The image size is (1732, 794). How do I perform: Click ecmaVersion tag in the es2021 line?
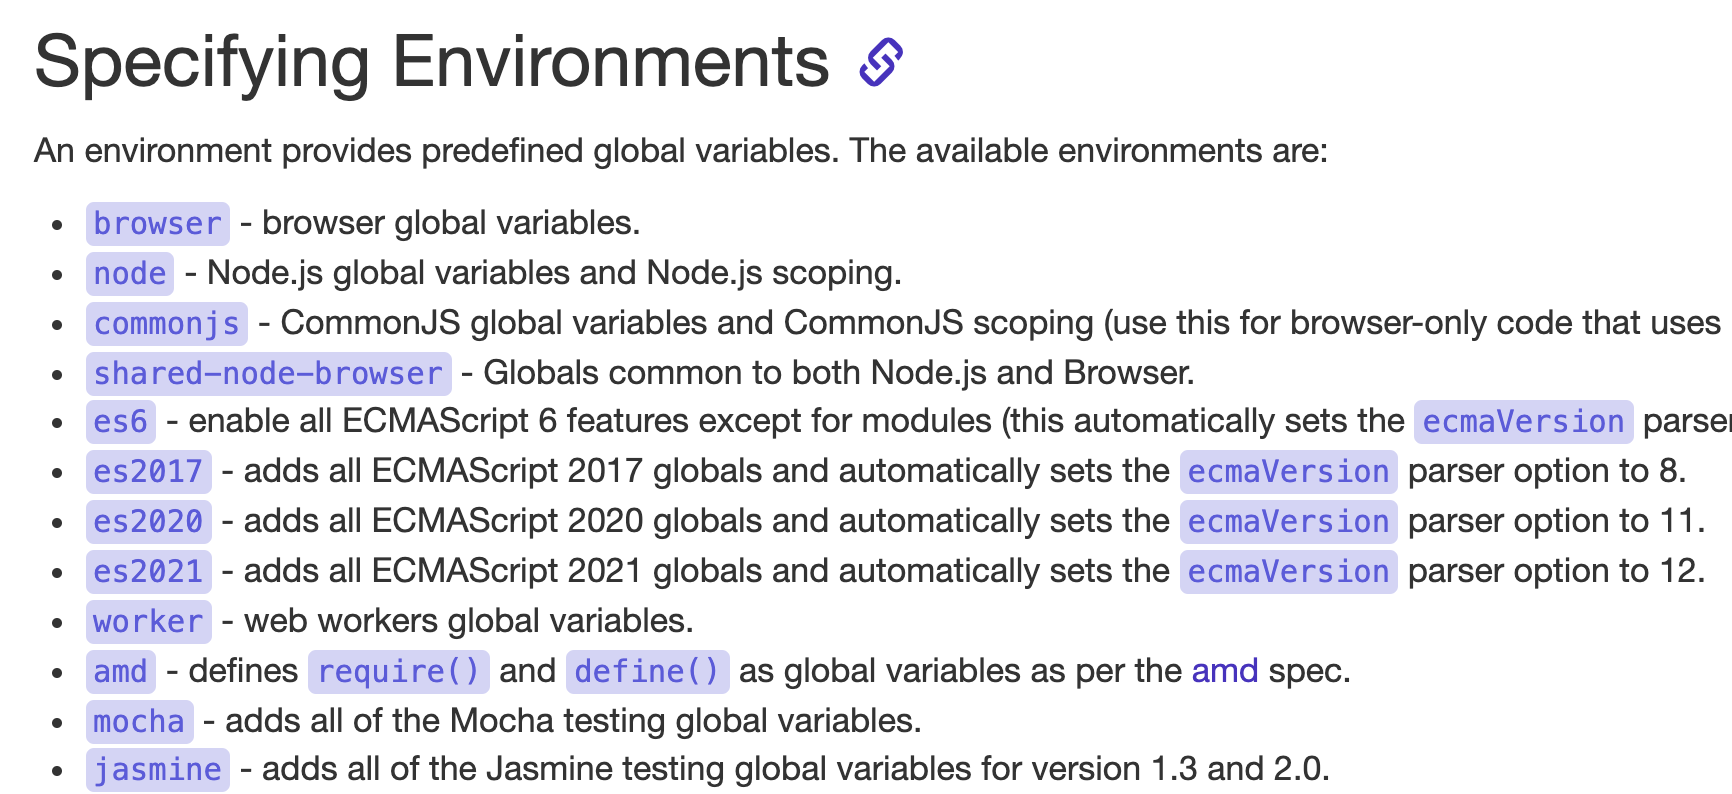coord(1288,571)
